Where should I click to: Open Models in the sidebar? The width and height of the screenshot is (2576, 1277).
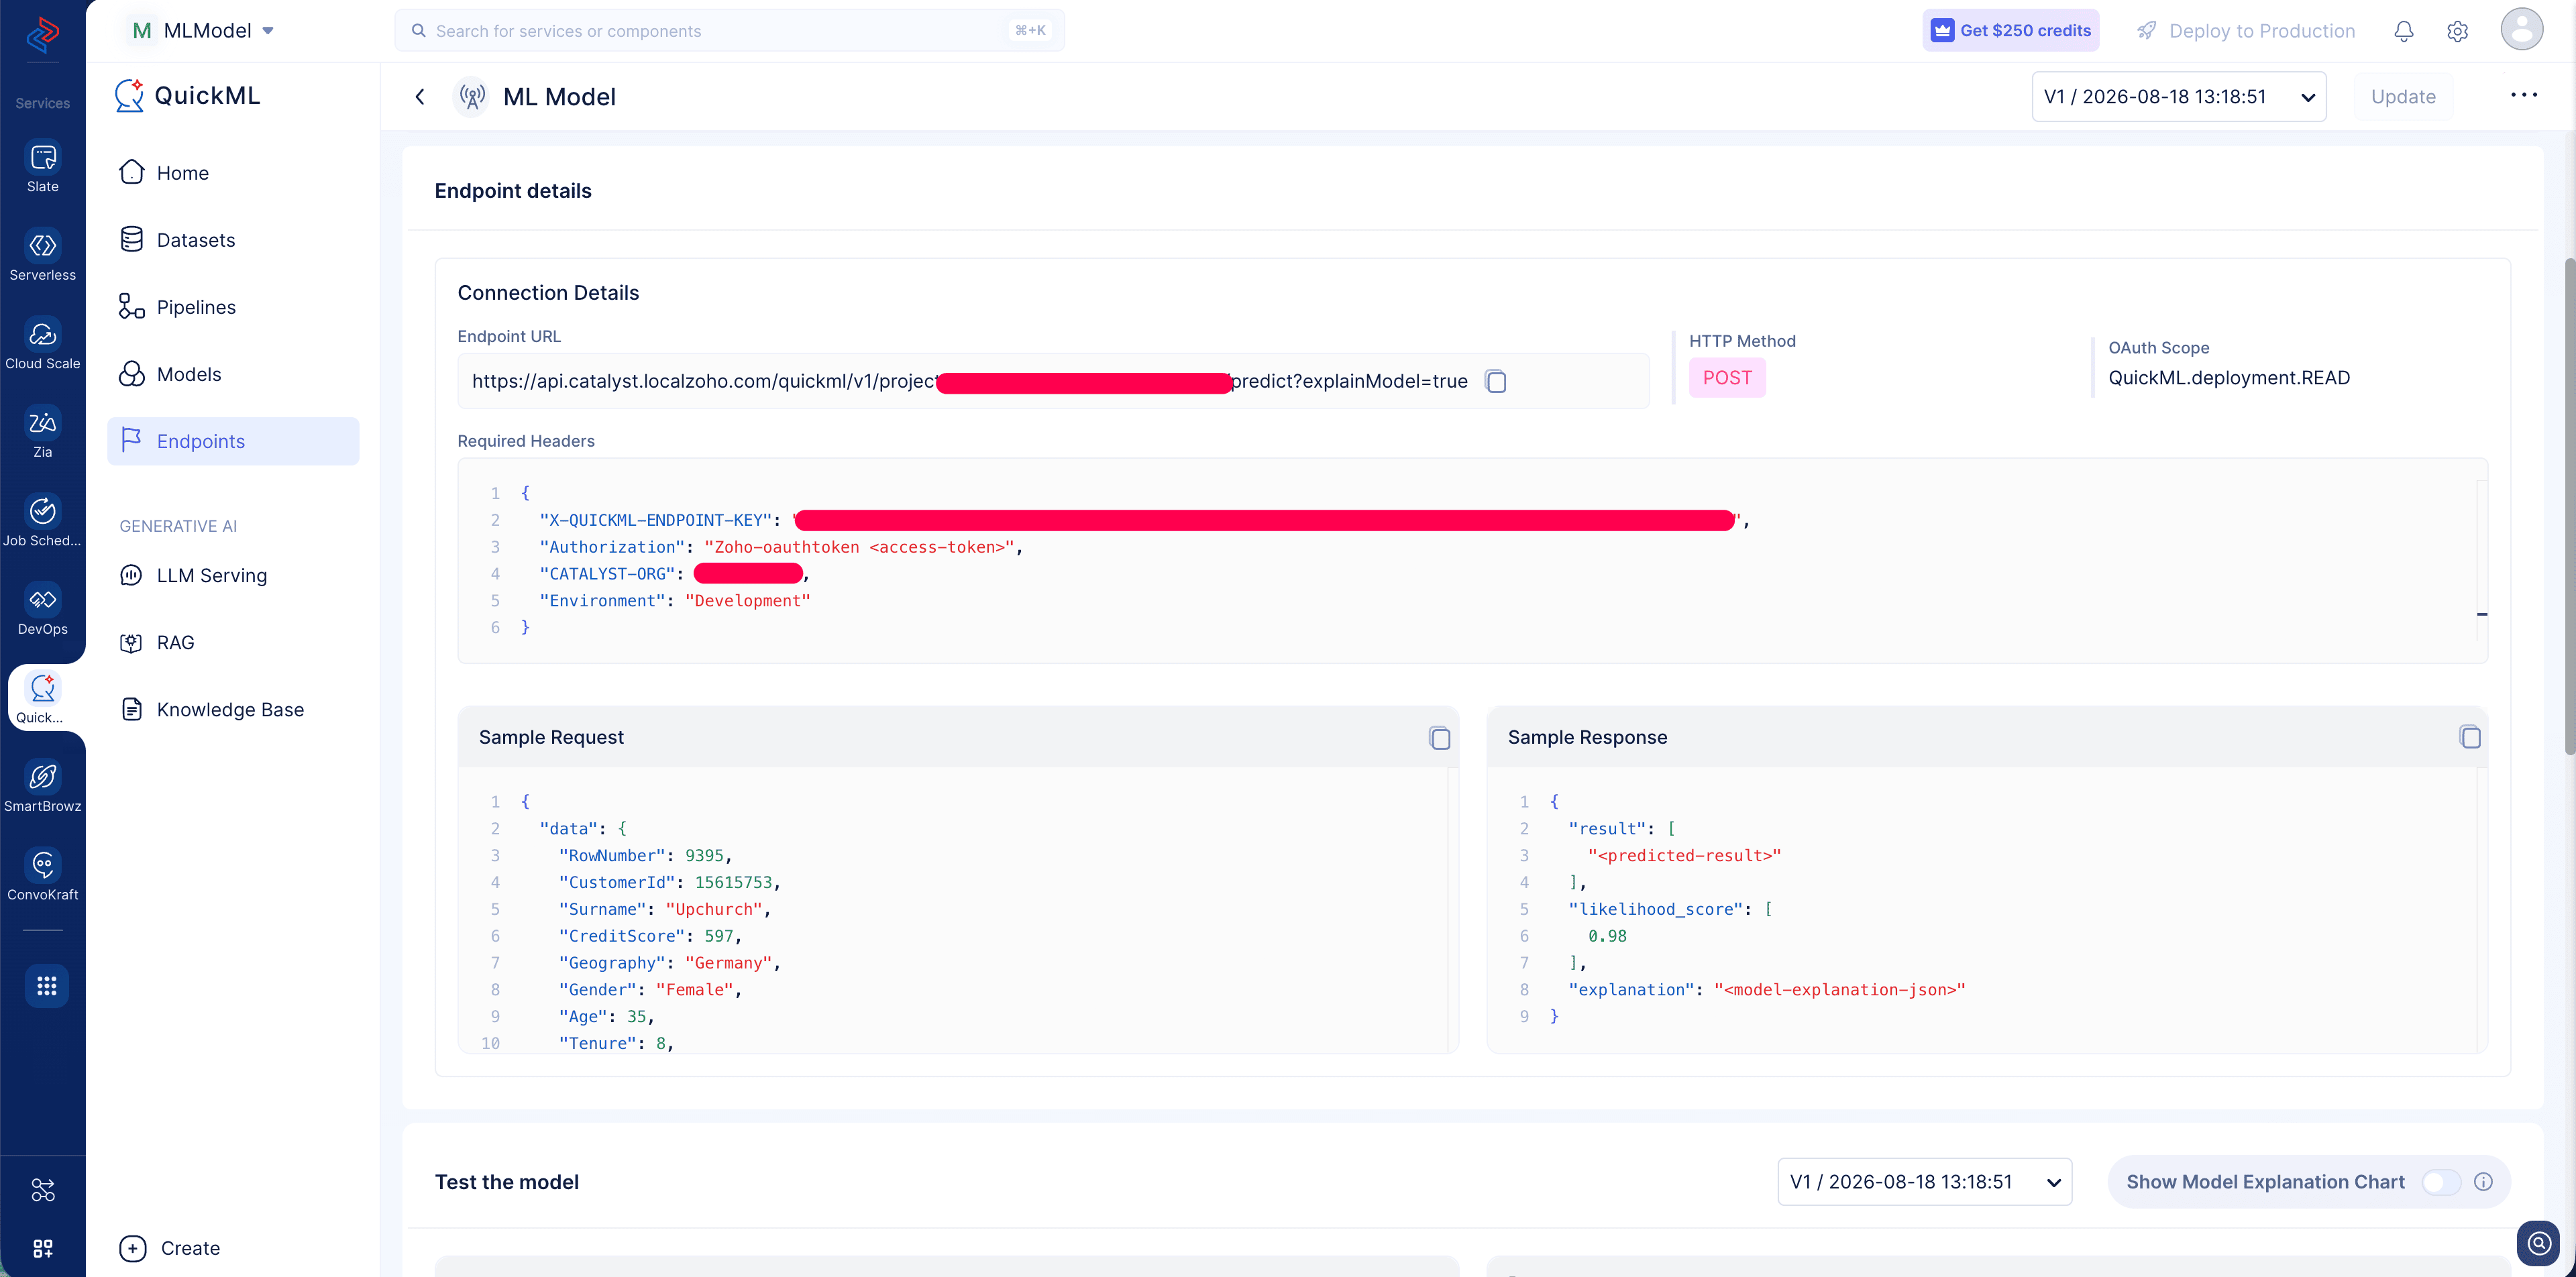233,374
